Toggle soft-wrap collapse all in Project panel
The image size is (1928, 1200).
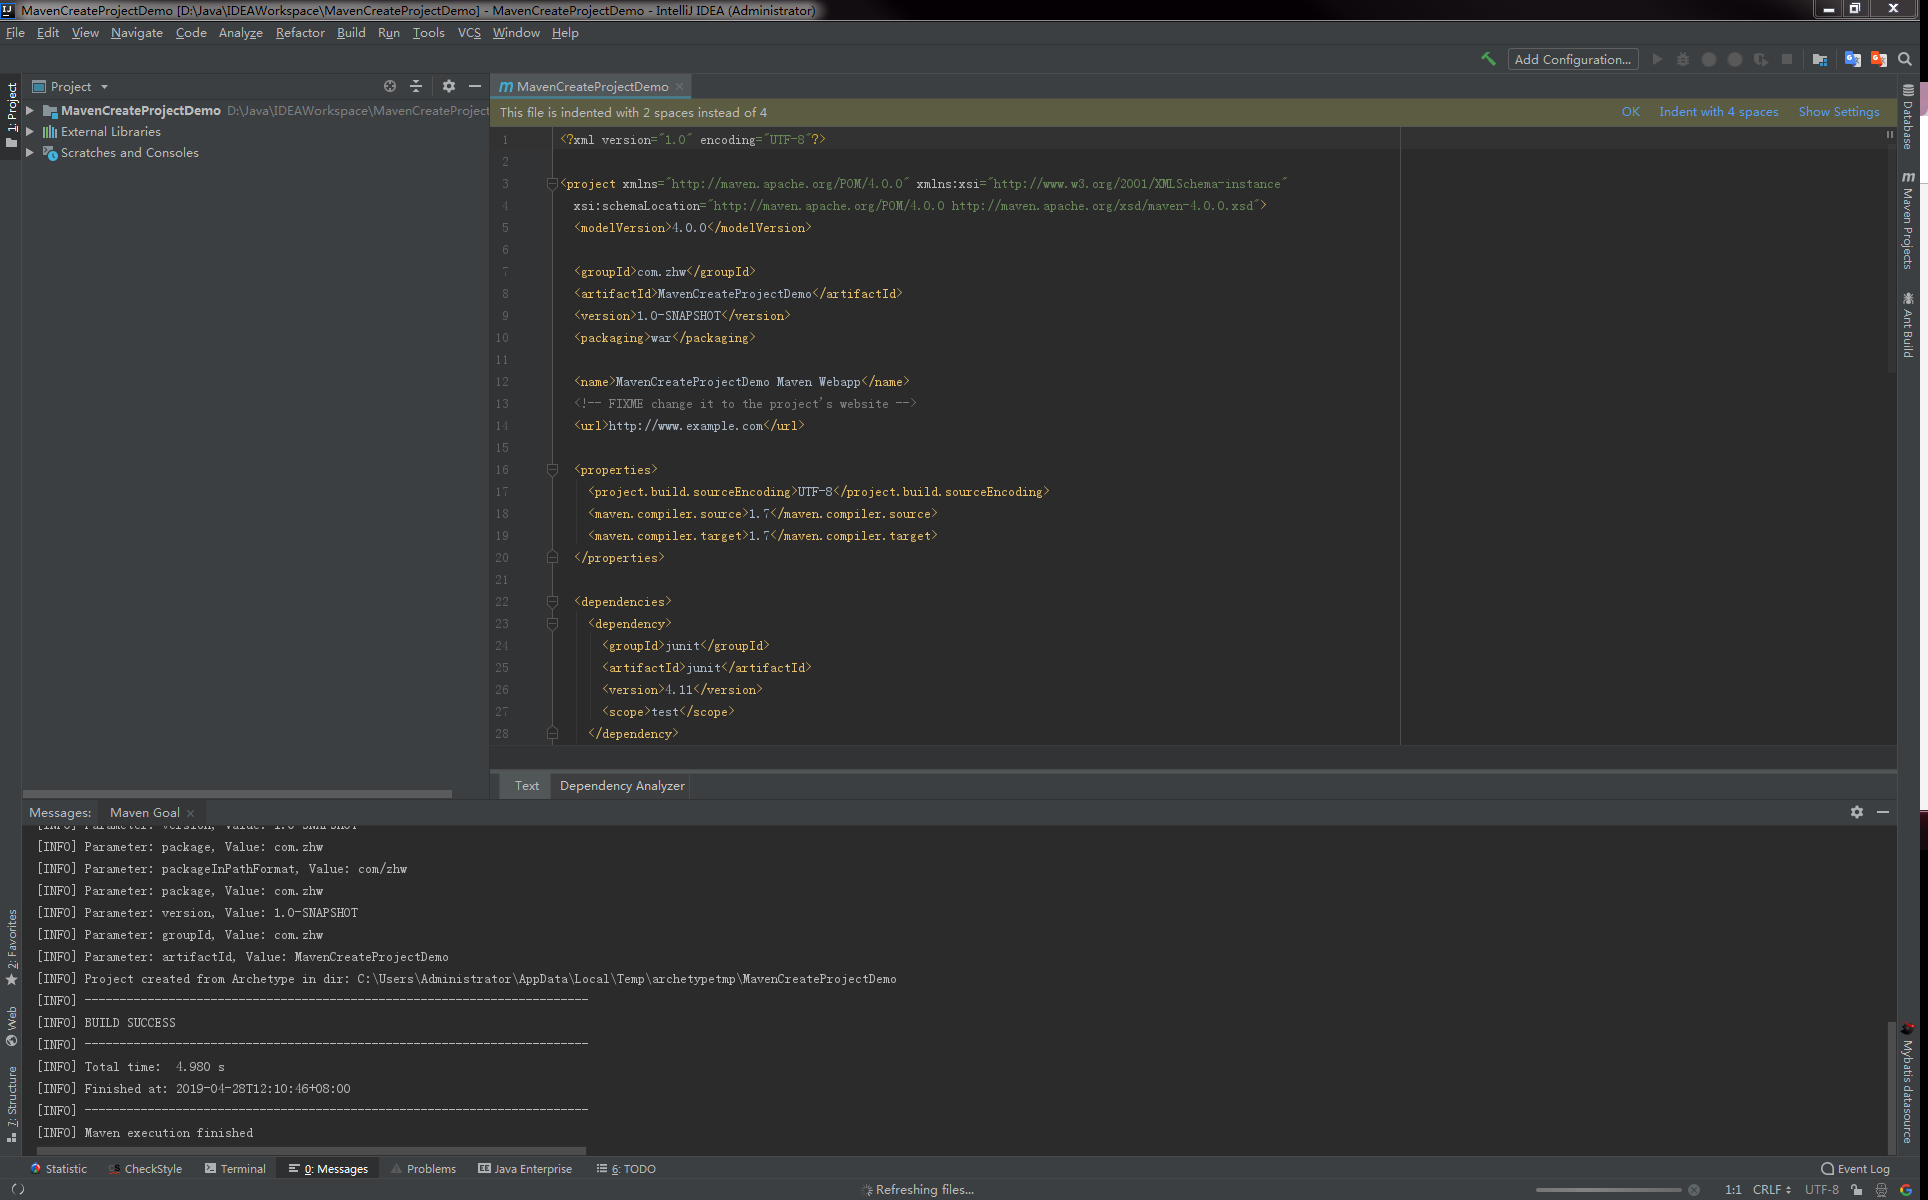416,86
